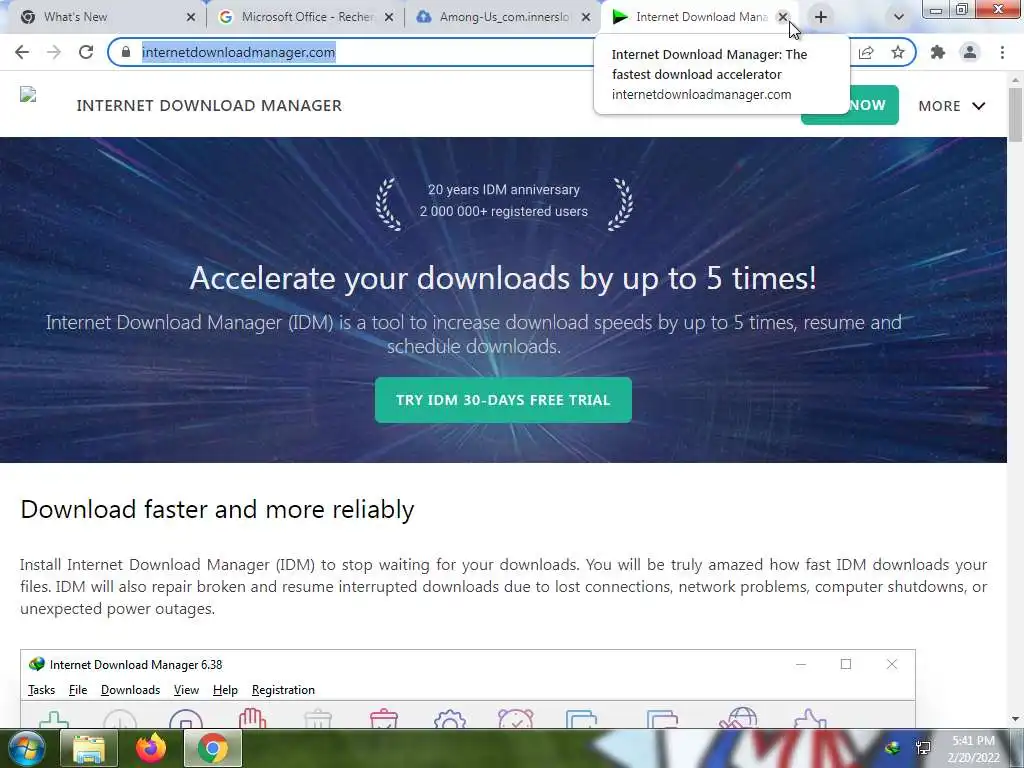
Task: Open File Explorer from taskbar
Action: tap(89, 748)
